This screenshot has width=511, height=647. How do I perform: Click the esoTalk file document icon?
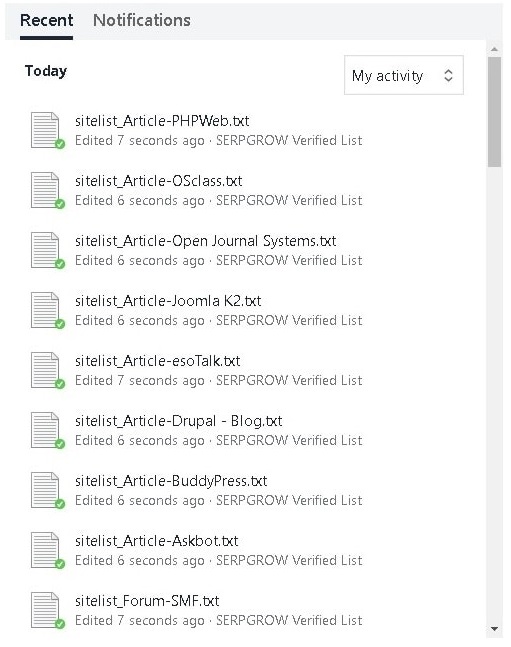coord(46,370)
